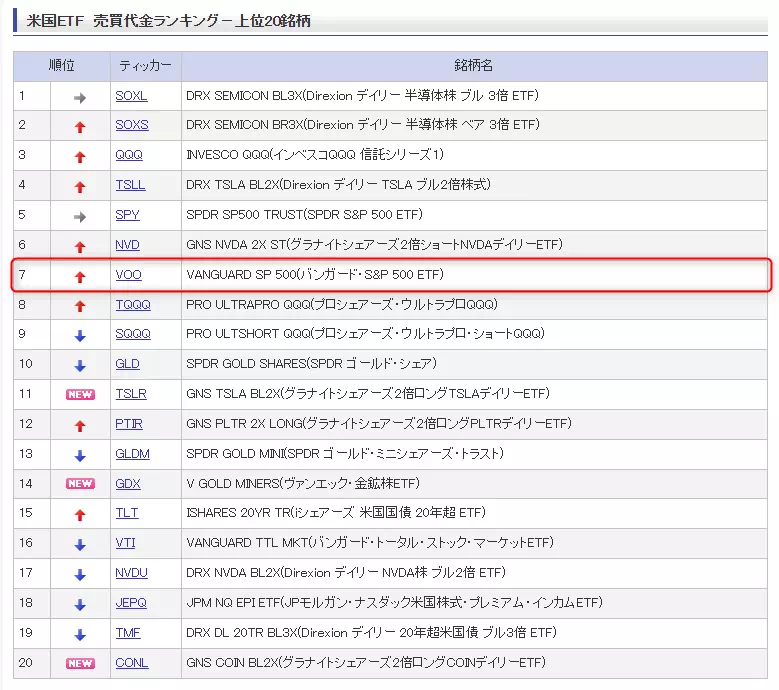
Task: Click the red up arrow beside SOXS
Action: pos(80,127)
